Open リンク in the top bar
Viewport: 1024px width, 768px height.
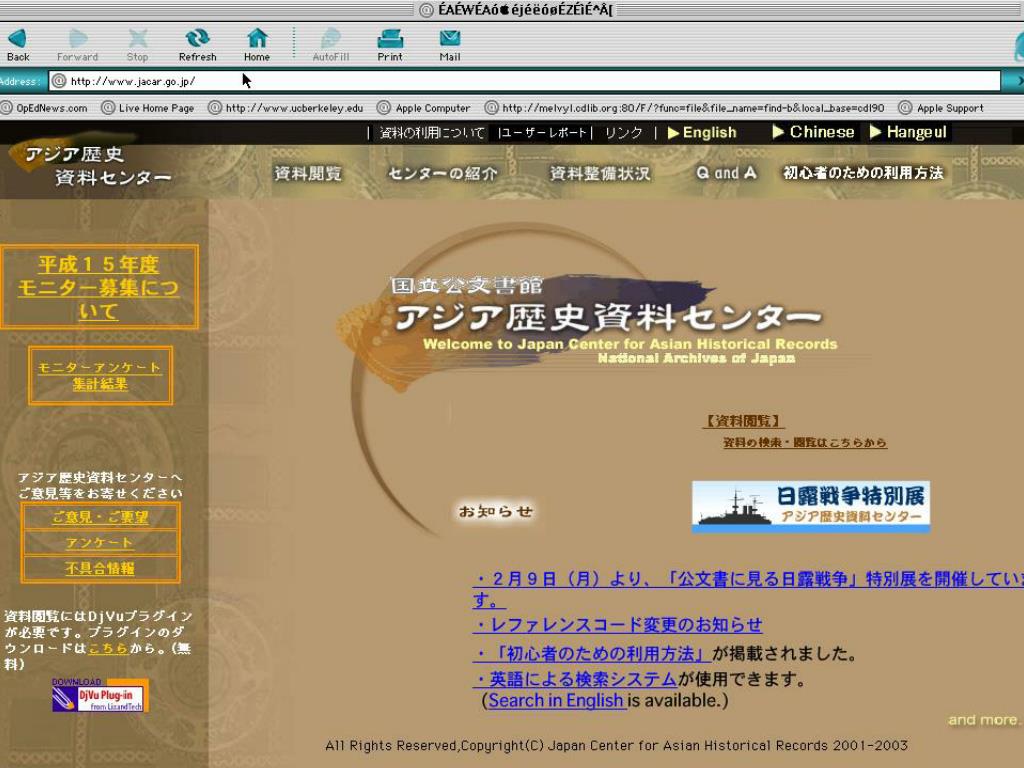pyautogui.click(x=623, y=133)
